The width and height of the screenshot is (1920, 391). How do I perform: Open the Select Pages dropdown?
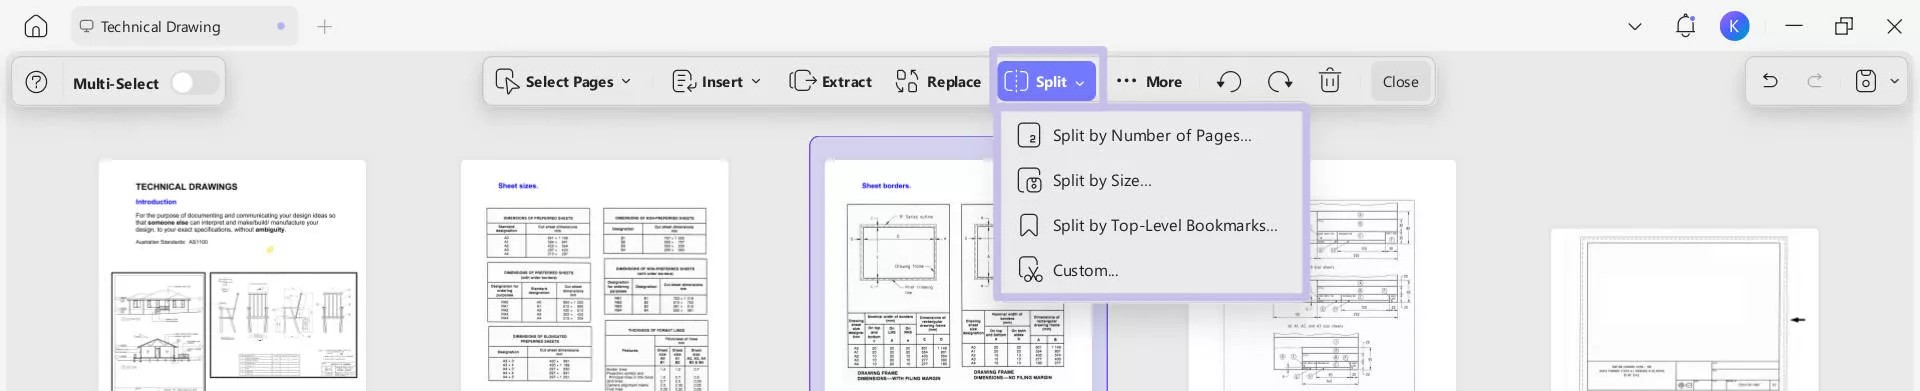[564, 82]
